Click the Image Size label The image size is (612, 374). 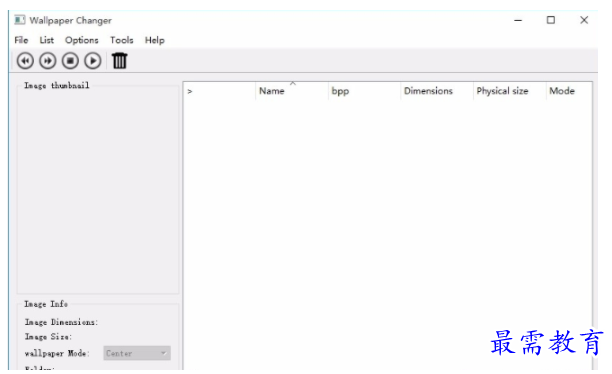pos(48,337)
